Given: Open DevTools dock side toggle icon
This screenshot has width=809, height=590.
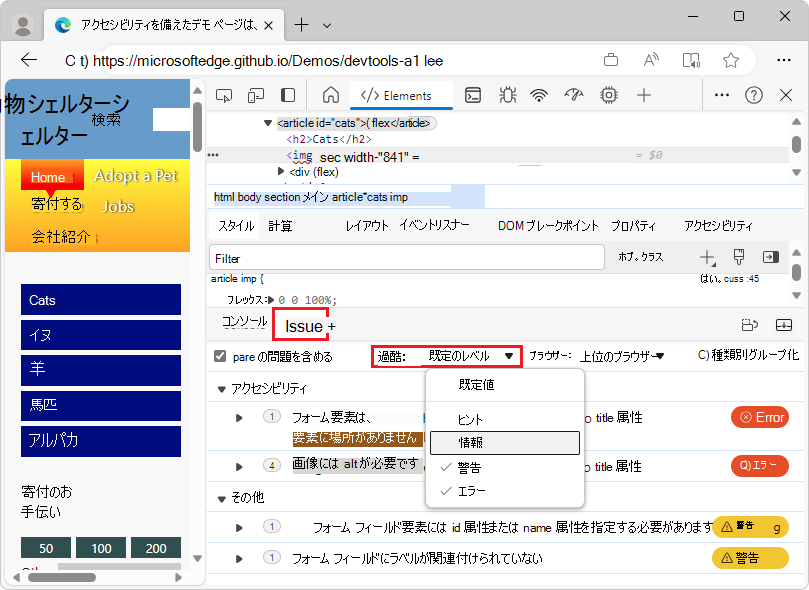Looking at the screenshot, I should tap(289, 94).
